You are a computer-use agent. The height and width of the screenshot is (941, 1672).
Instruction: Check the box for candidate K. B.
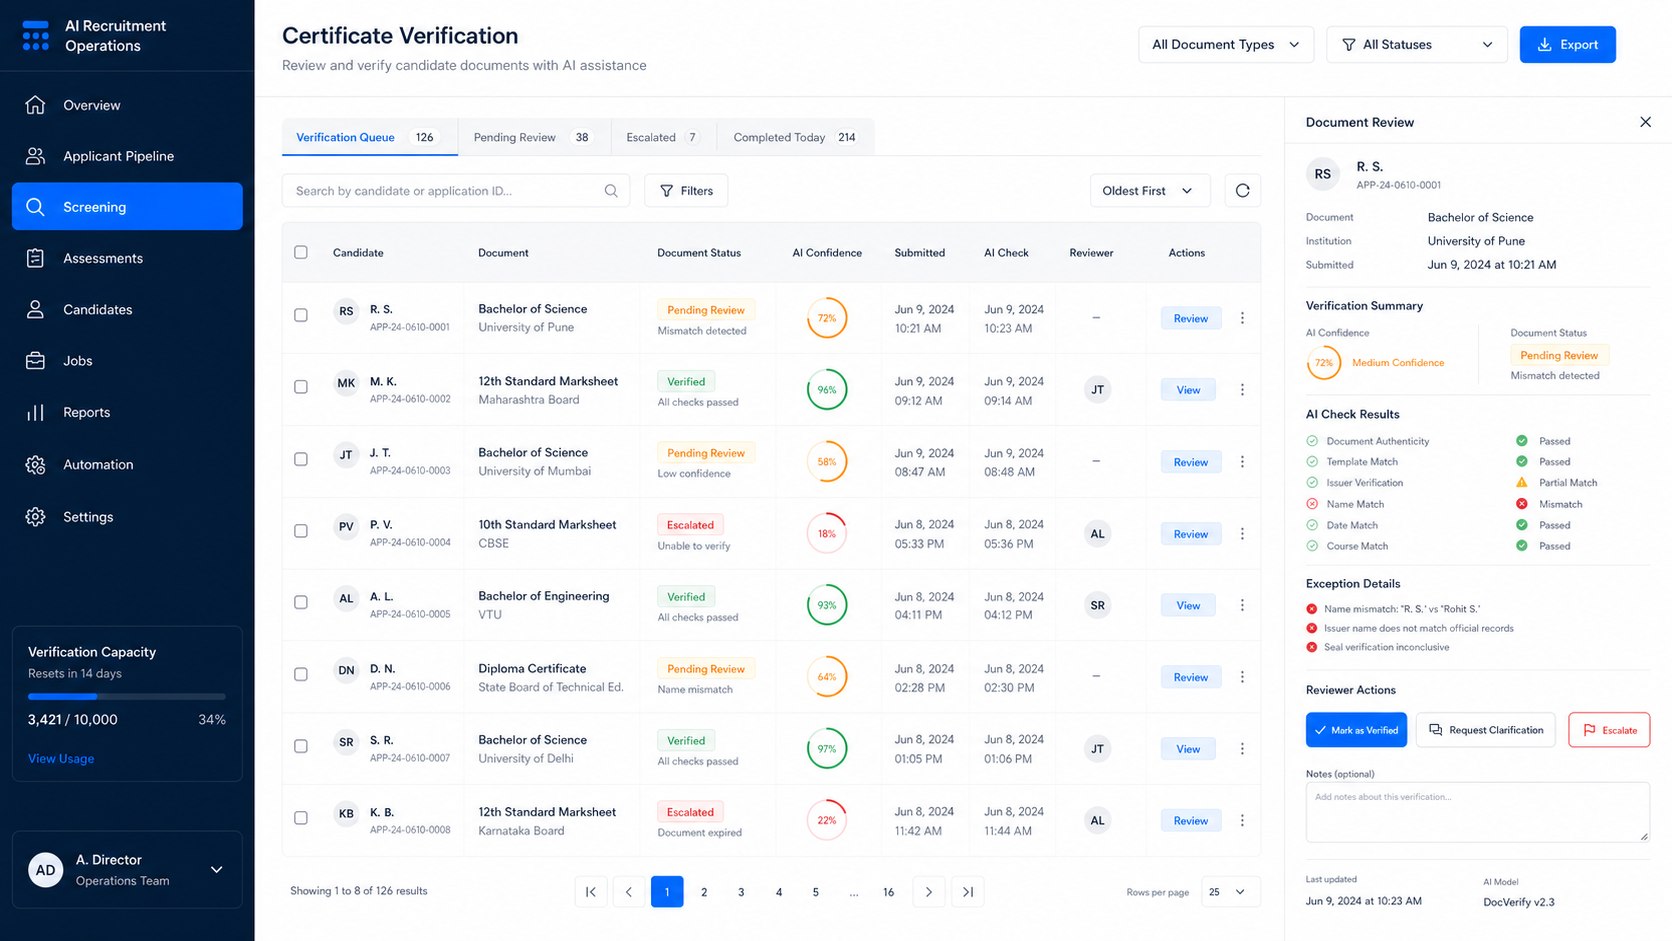[x=301, y=818]
